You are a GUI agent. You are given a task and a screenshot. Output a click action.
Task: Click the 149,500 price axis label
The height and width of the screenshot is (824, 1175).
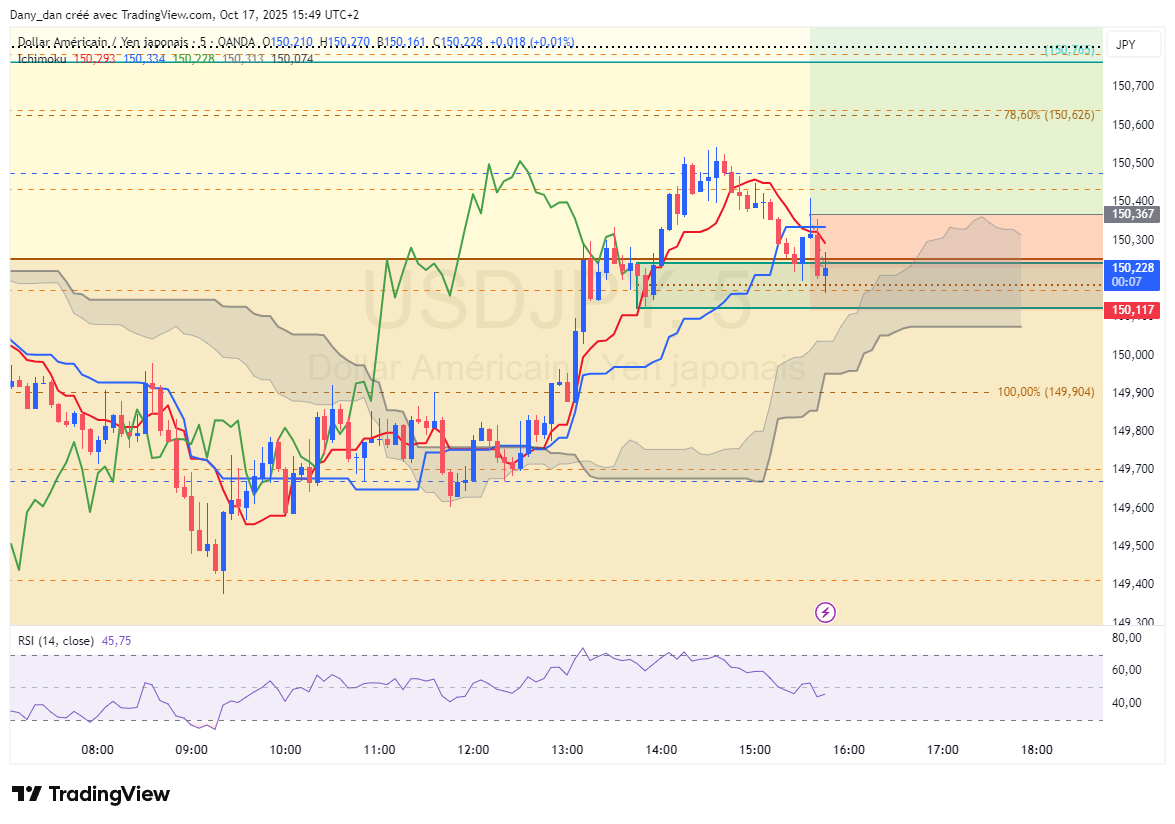(x=1133, y=547)
